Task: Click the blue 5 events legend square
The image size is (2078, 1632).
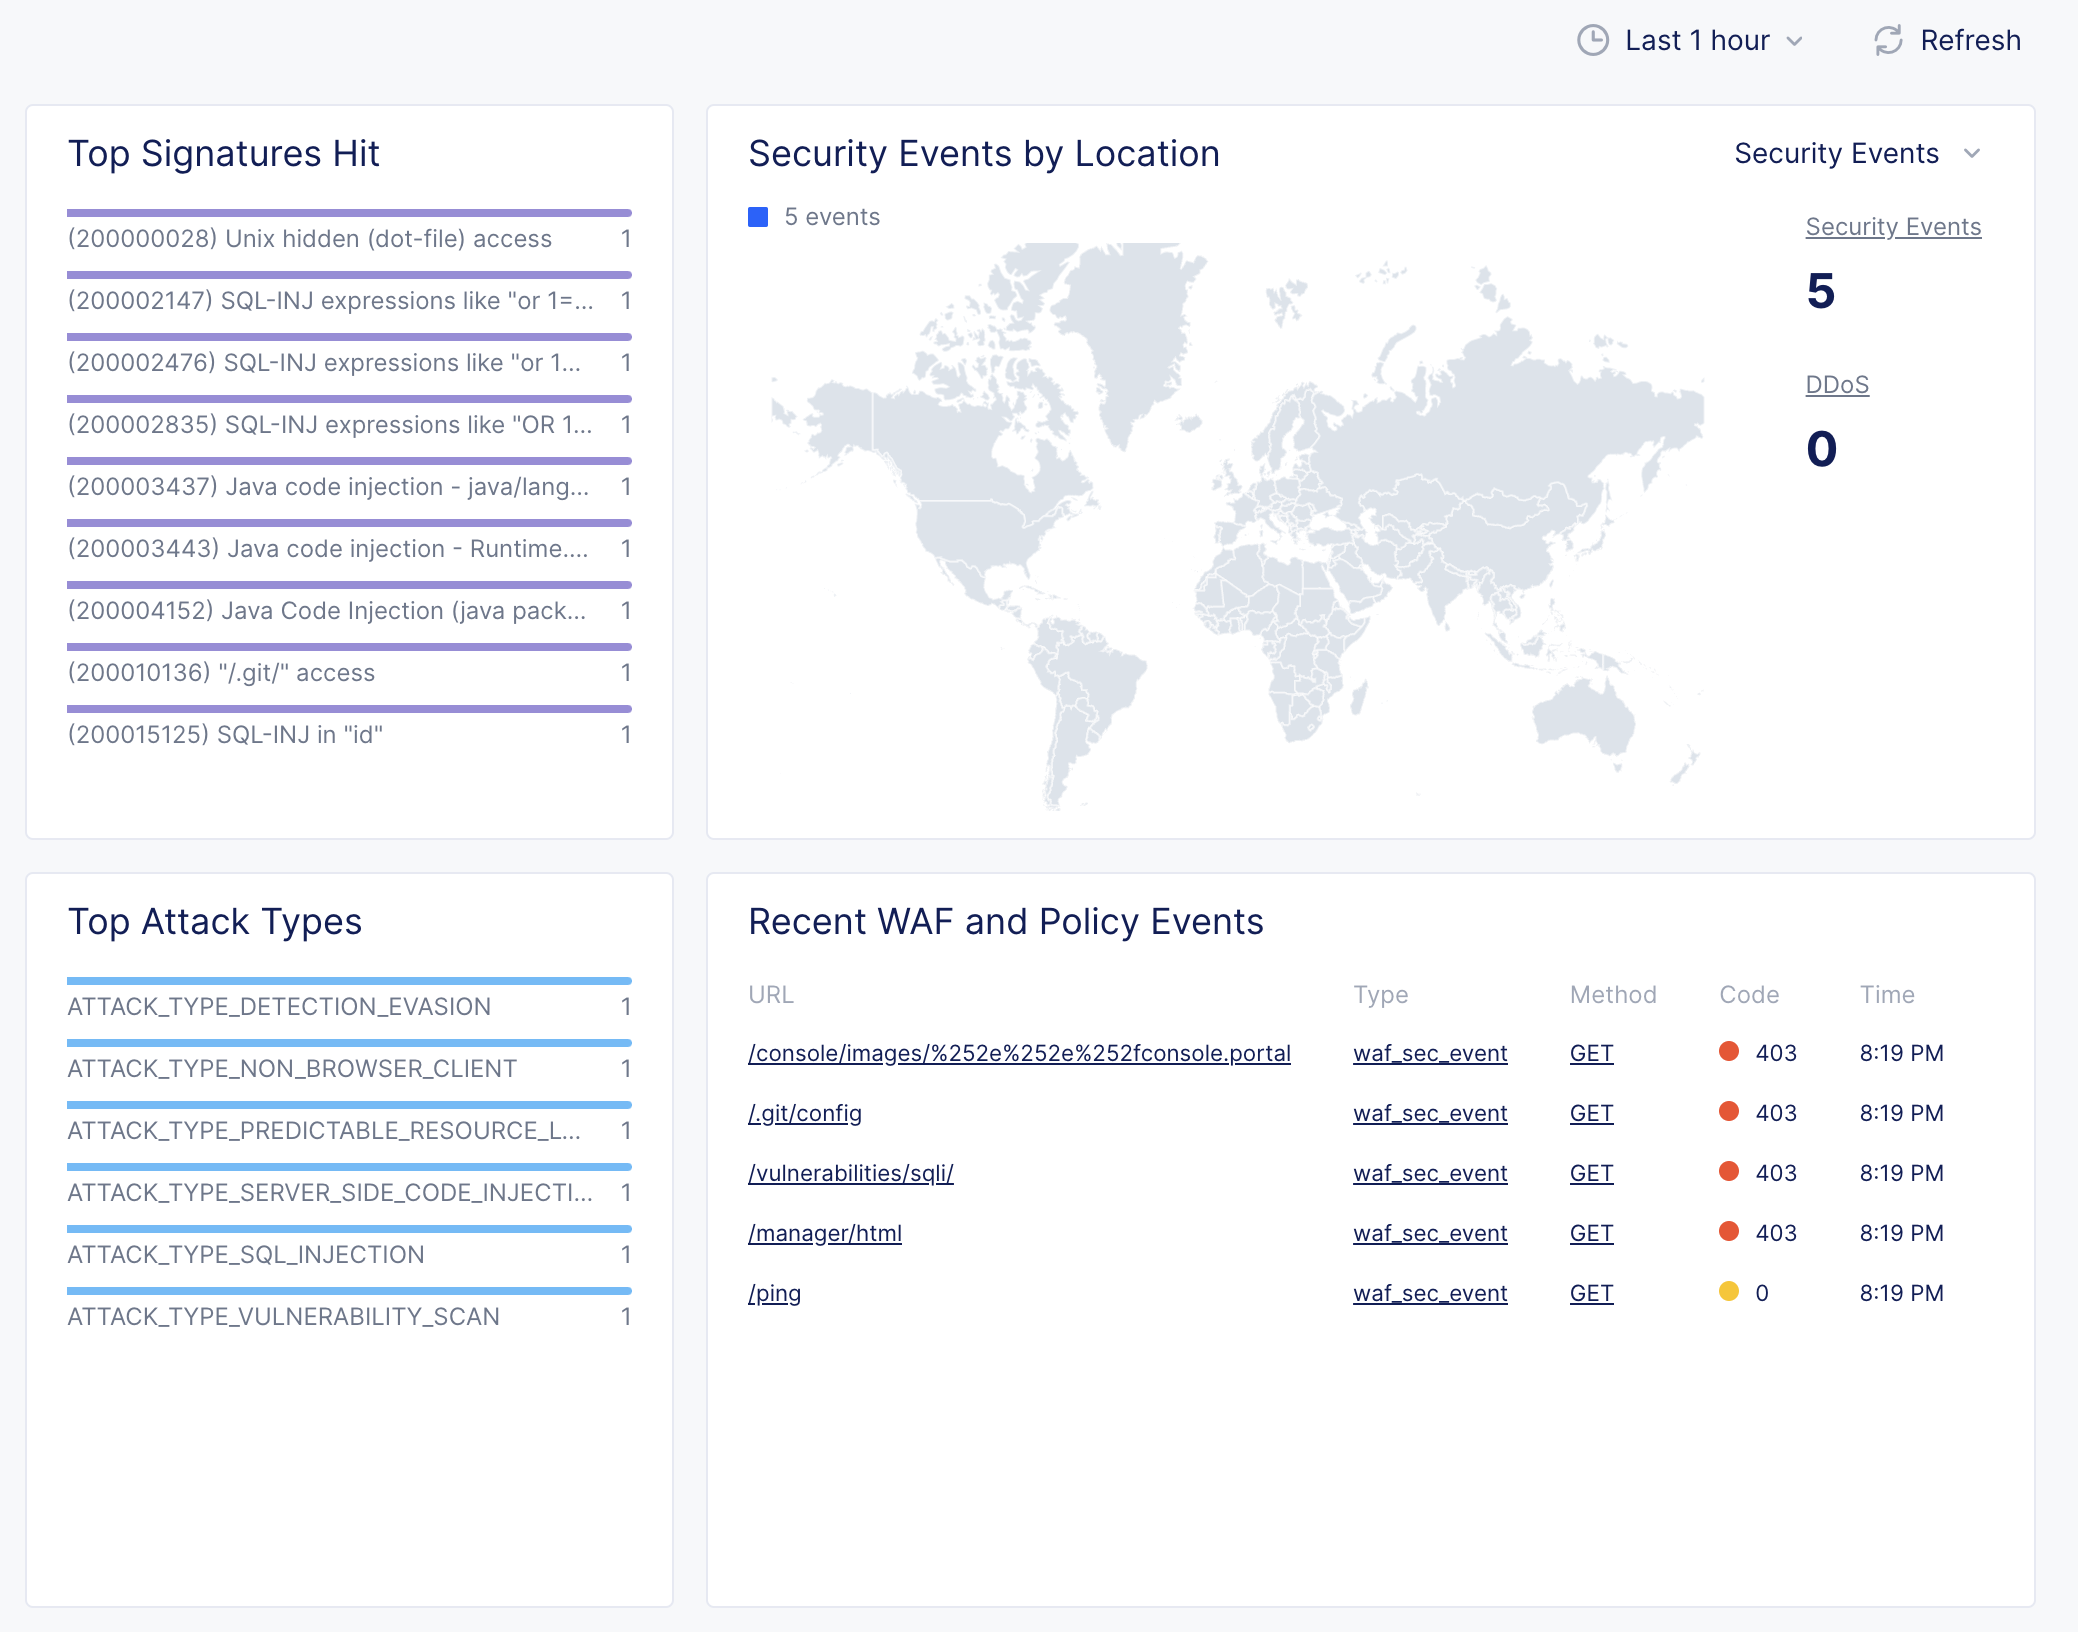Action: 758,217
